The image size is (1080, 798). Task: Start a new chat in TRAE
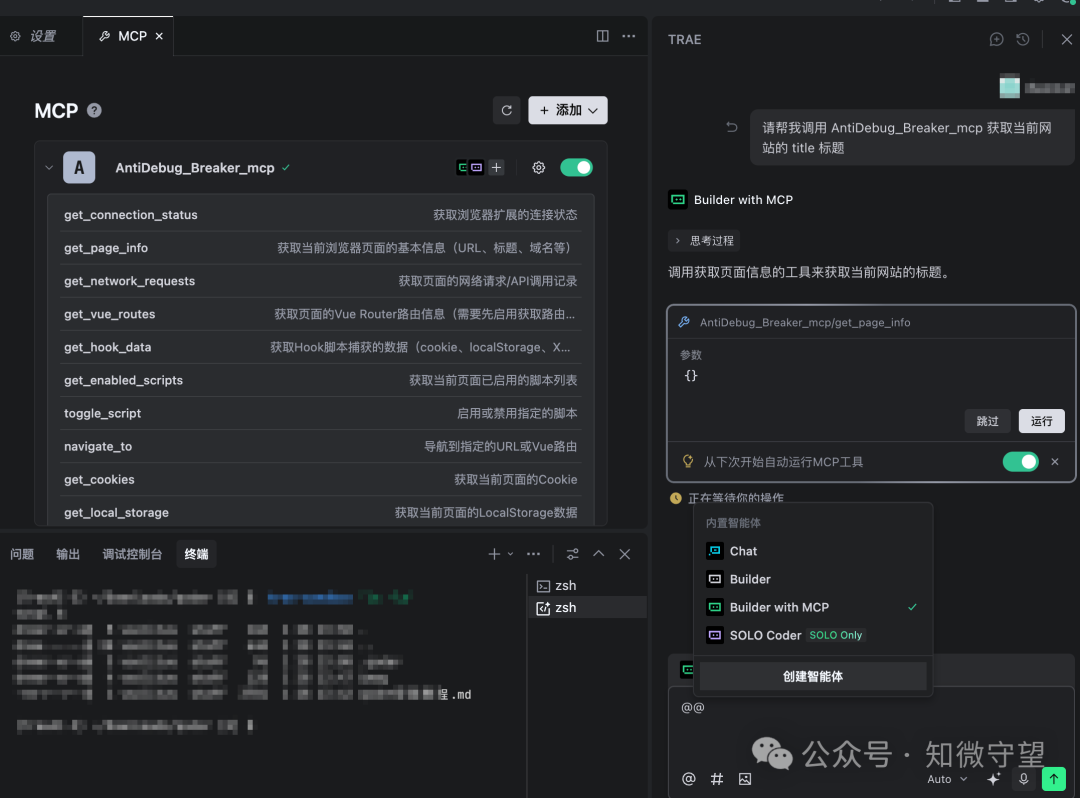pos(996,39)
